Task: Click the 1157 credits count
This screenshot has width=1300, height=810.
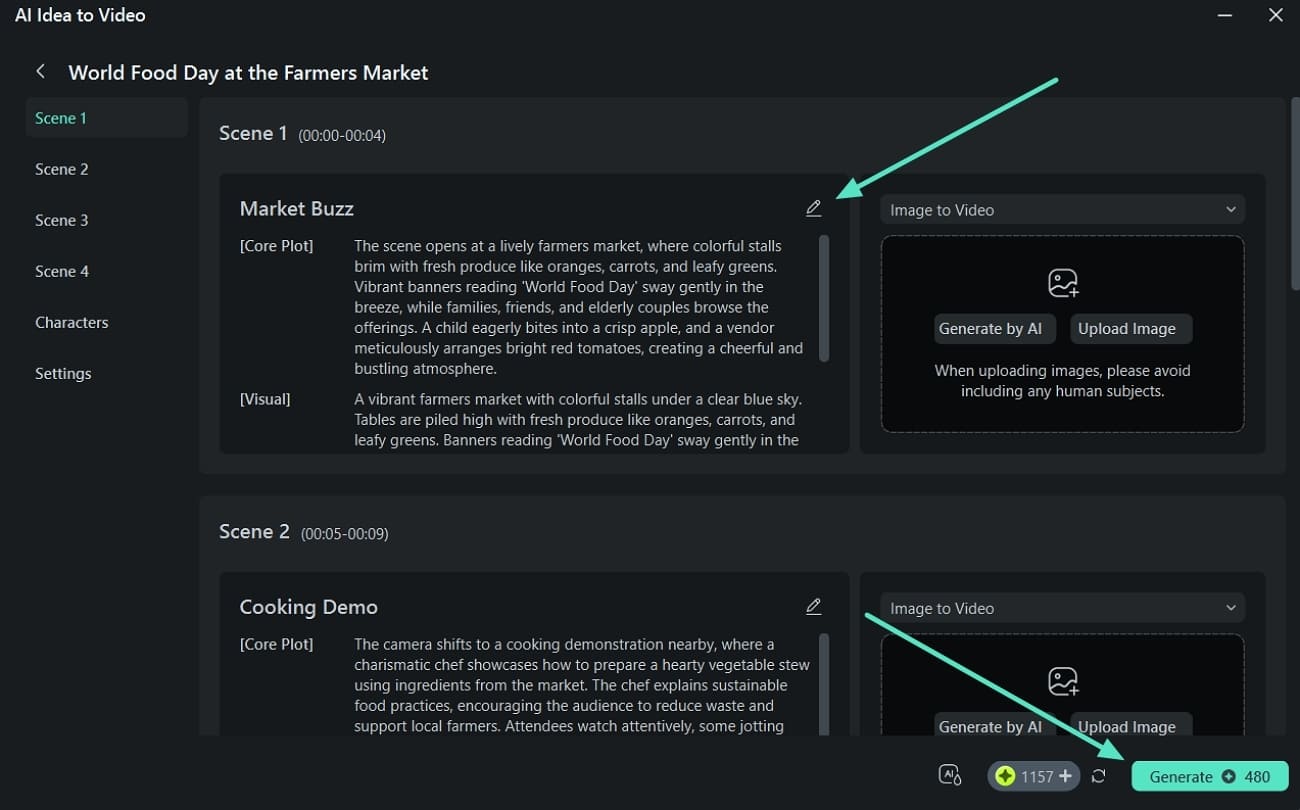Action: tap(1037, 776)
